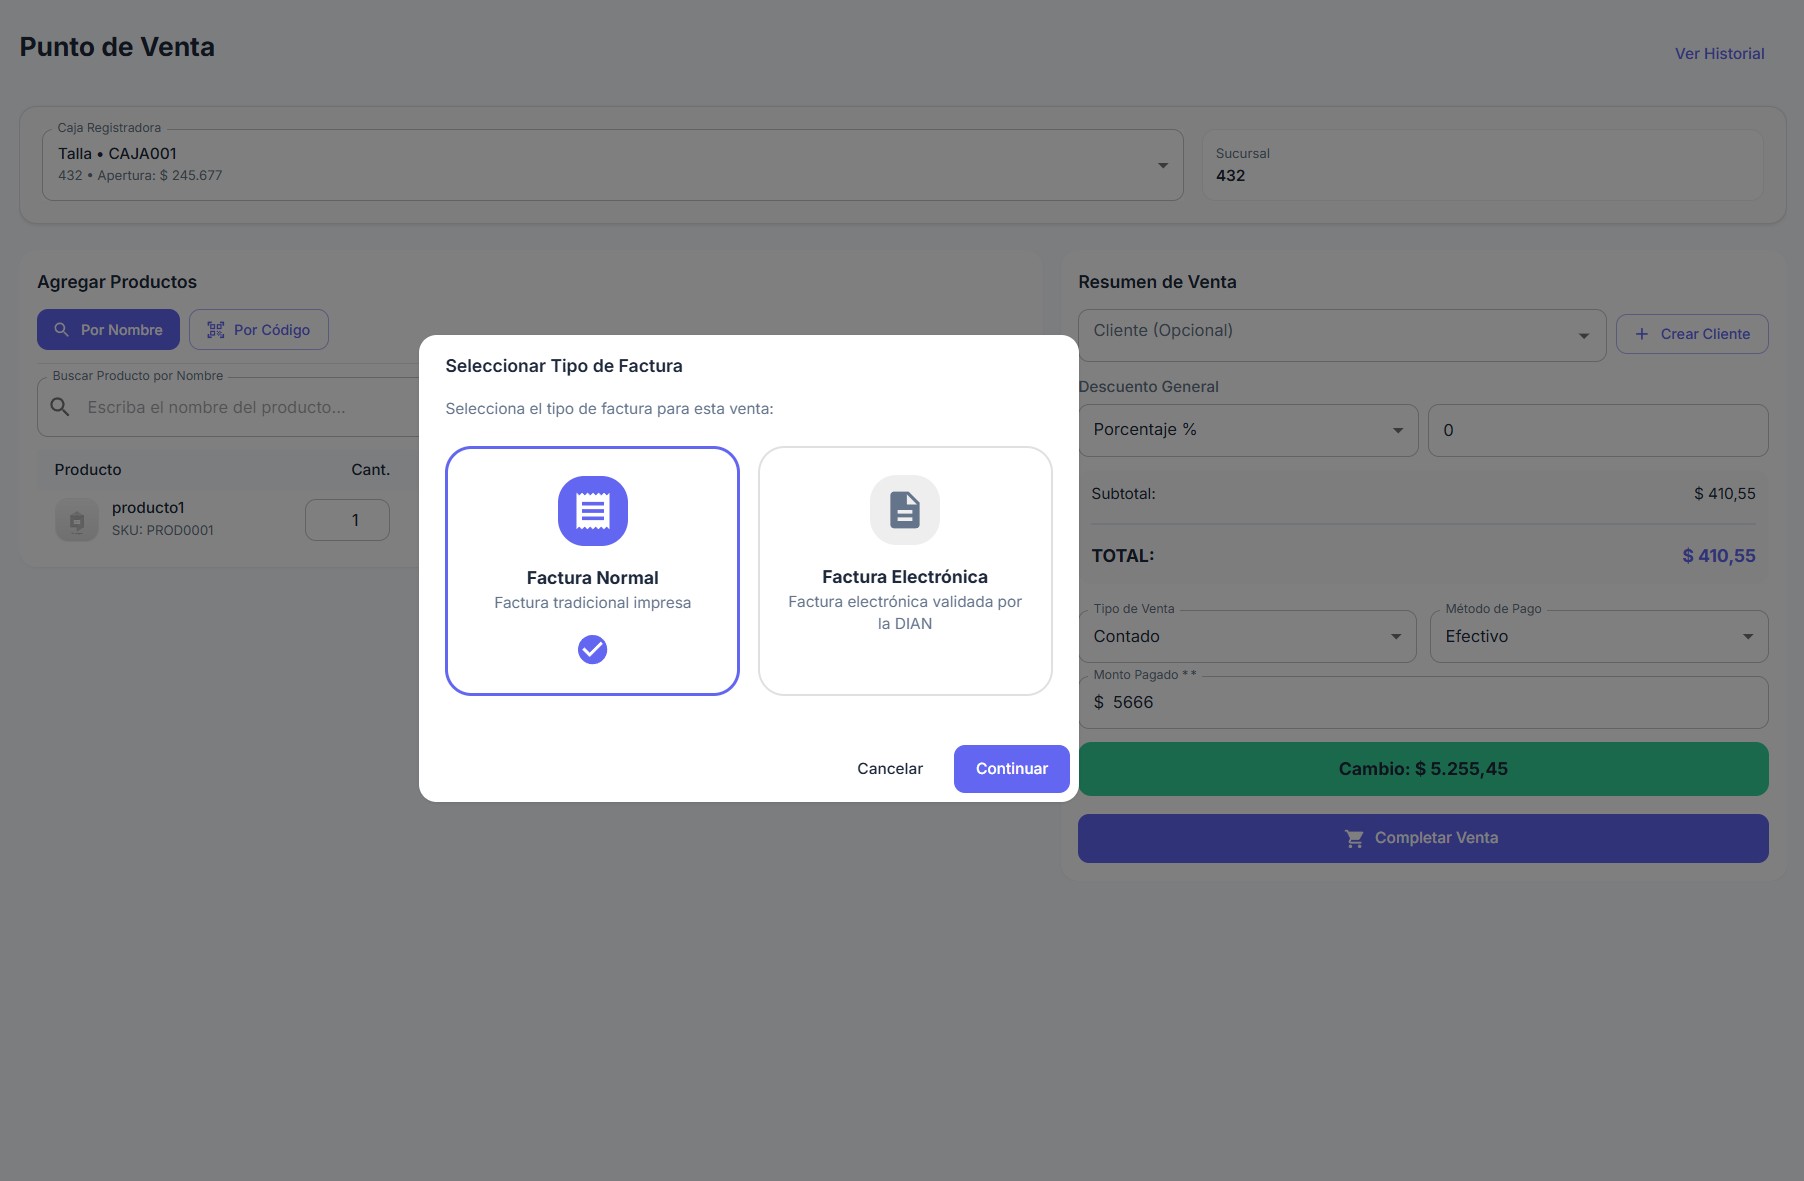Open the Ver Historial link

coord(1719,54)
